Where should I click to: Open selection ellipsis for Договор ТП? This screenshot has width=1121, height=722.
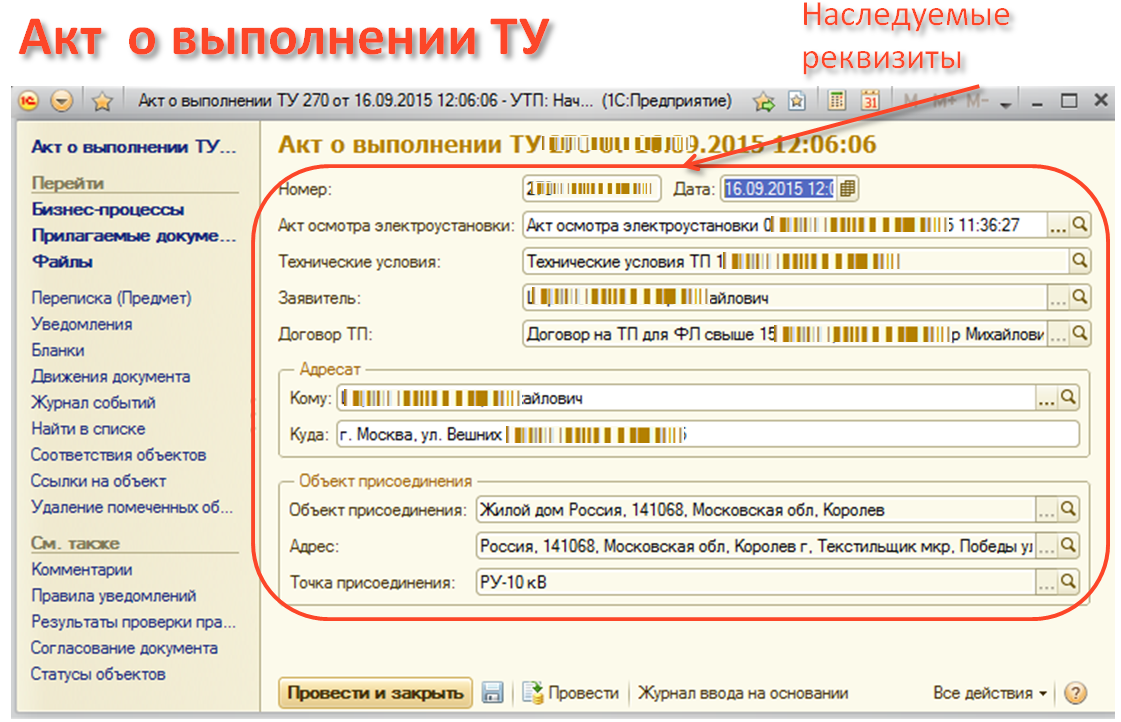[x=1057, y=334]
